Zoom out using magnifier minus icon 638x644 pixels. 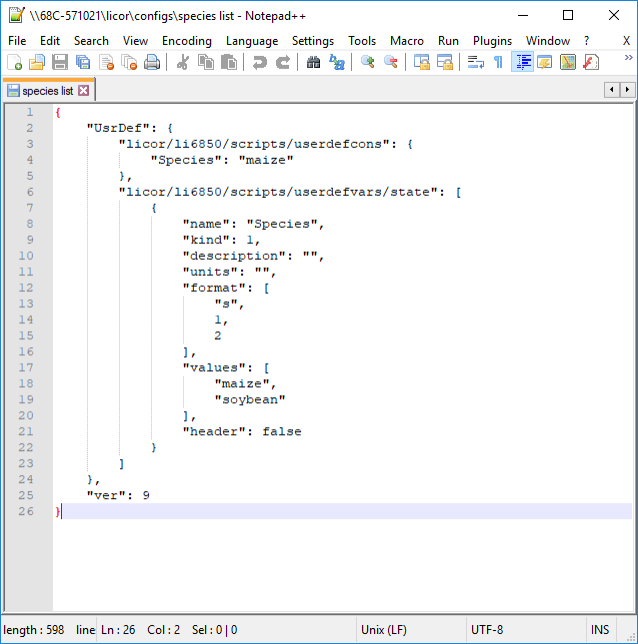391,62
